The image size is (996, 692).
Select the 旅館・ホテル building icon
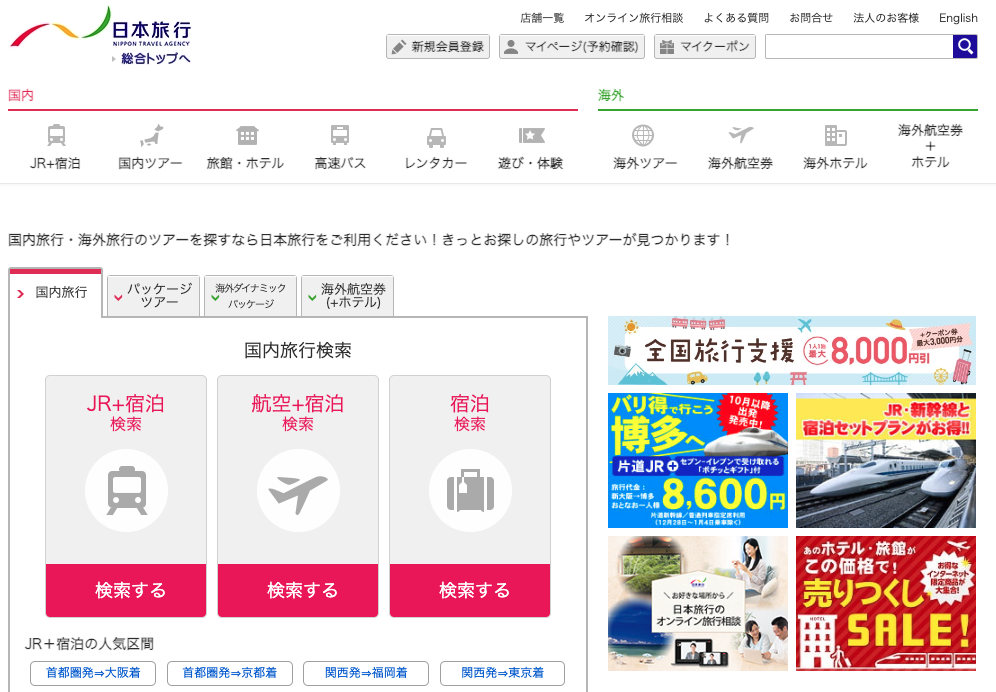tap(246, 136)
